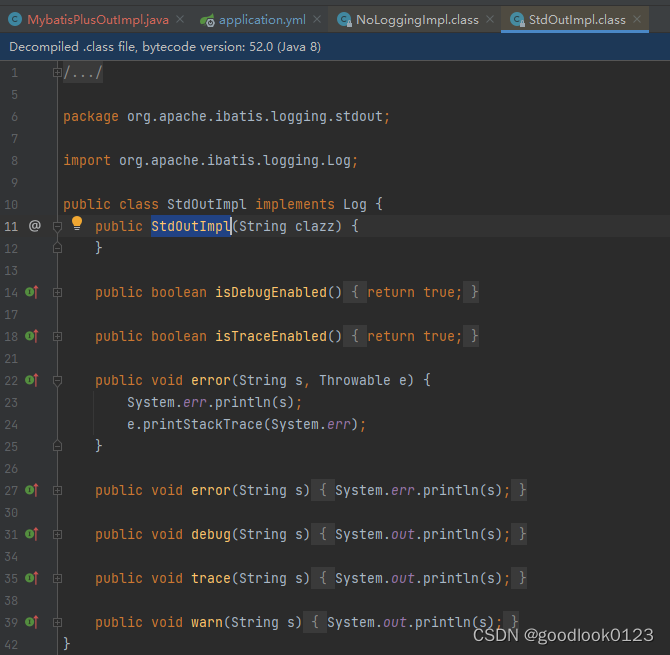670x655 pixels.
Task: Click the Log interface after implements
Action: coord(355,204)
